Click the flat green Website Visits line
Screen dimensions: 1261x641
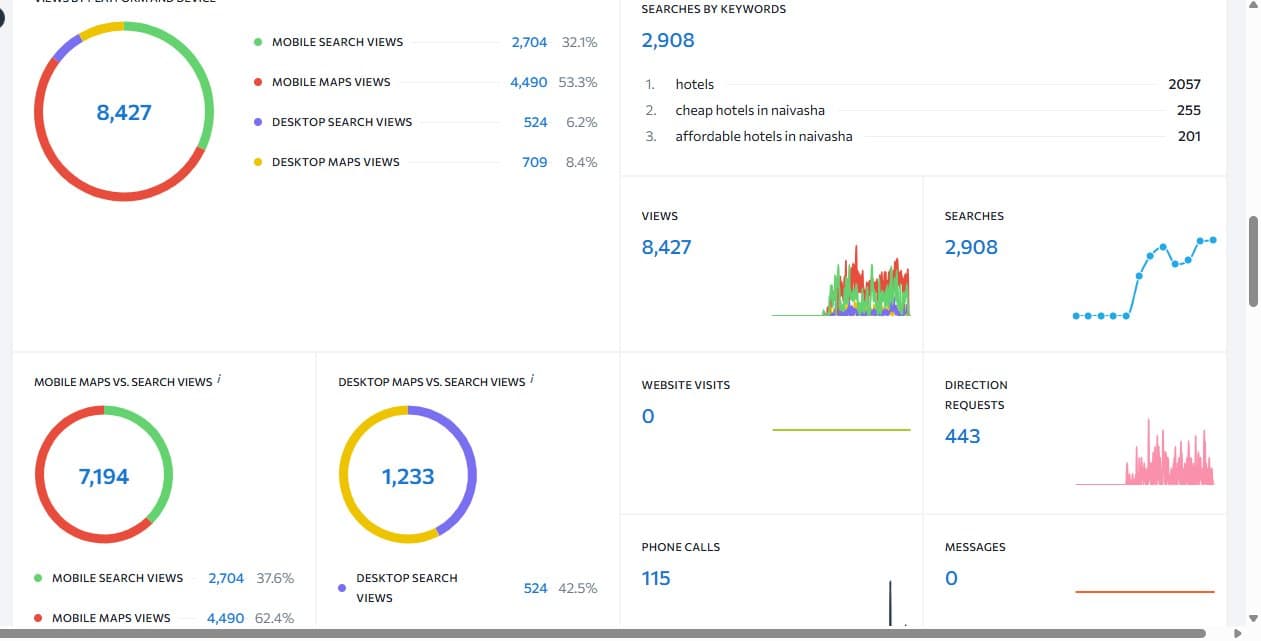point(841,429)
